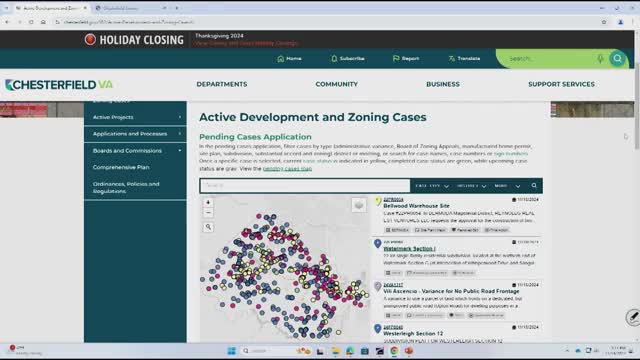This screenshot has height=360, width=640.
Task: Open the Business menu
Action: [443, 84]
